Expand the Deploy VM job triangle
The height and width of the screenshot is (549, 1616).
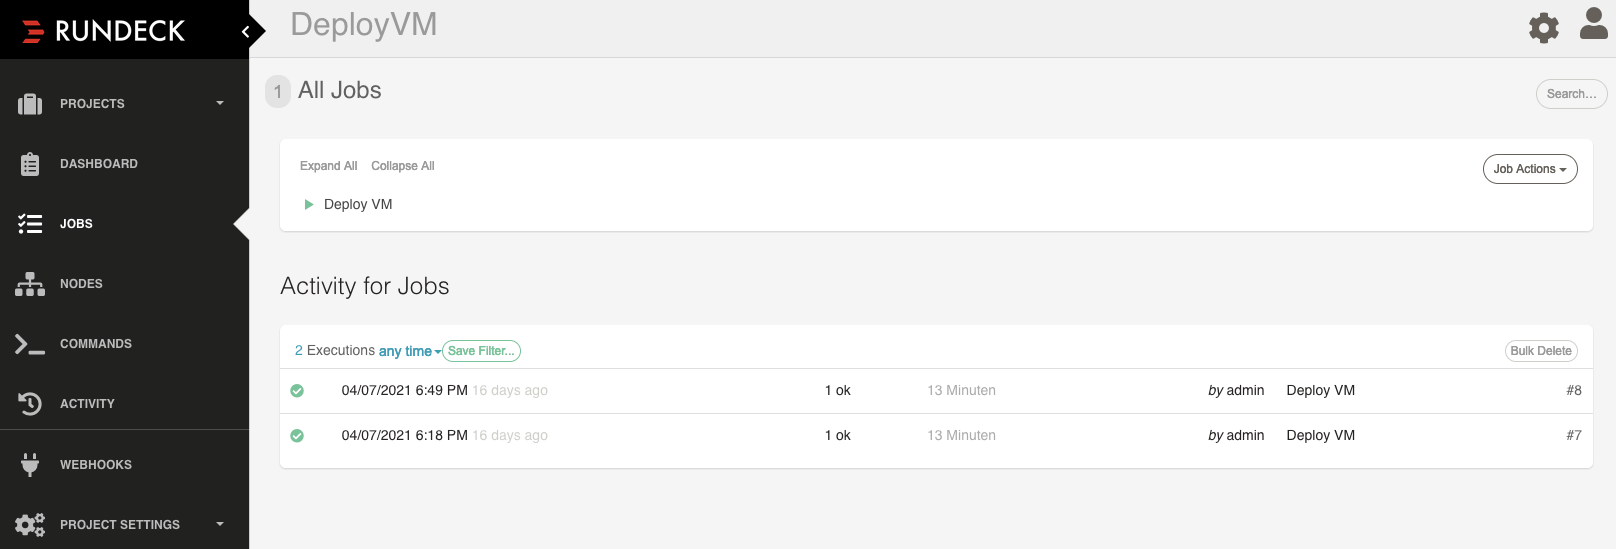(x=309, y=204)
